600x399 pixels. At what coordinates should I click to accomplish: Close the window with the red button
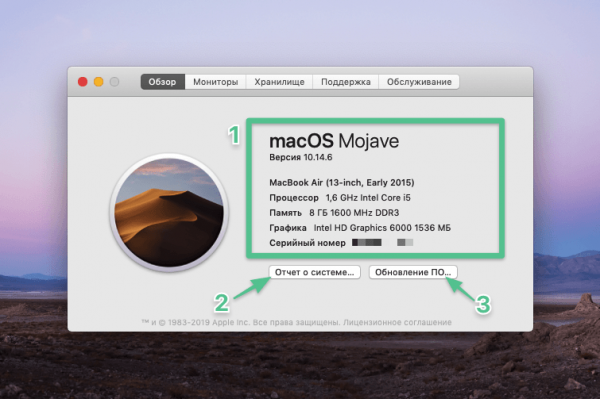click(x=83, y=82)
